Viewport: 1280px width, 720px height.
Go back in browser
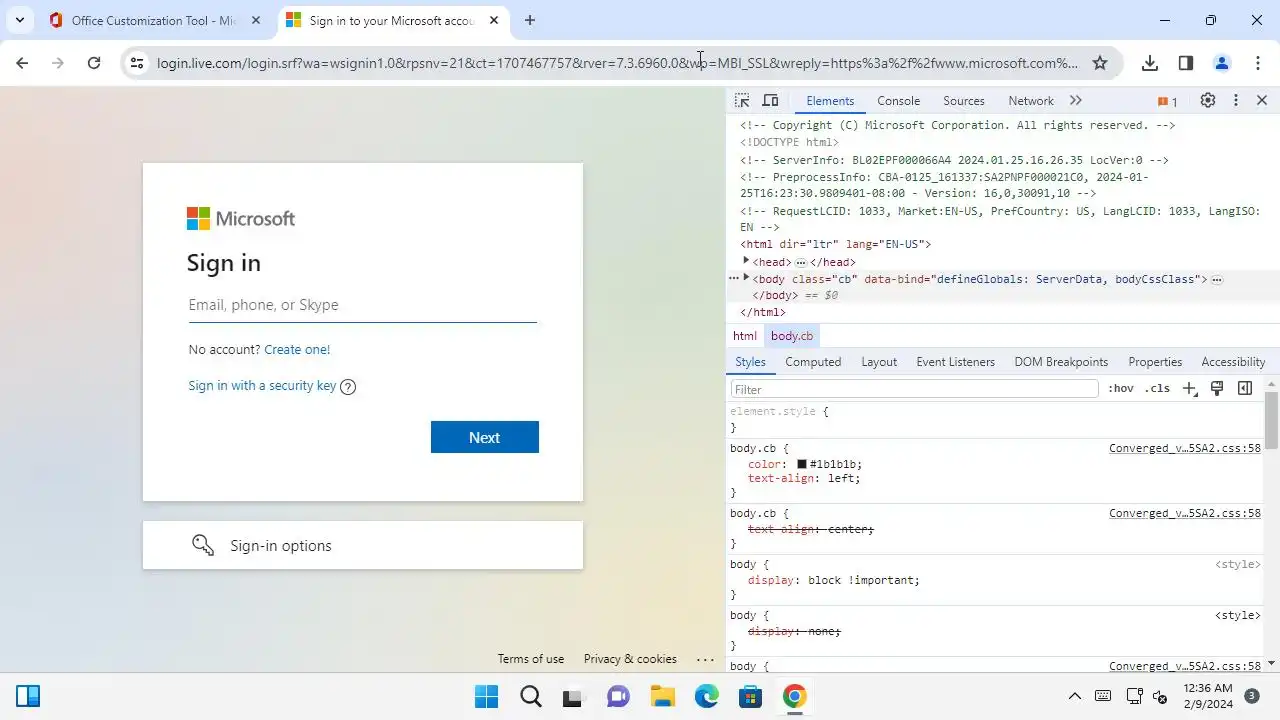point(22,63)
